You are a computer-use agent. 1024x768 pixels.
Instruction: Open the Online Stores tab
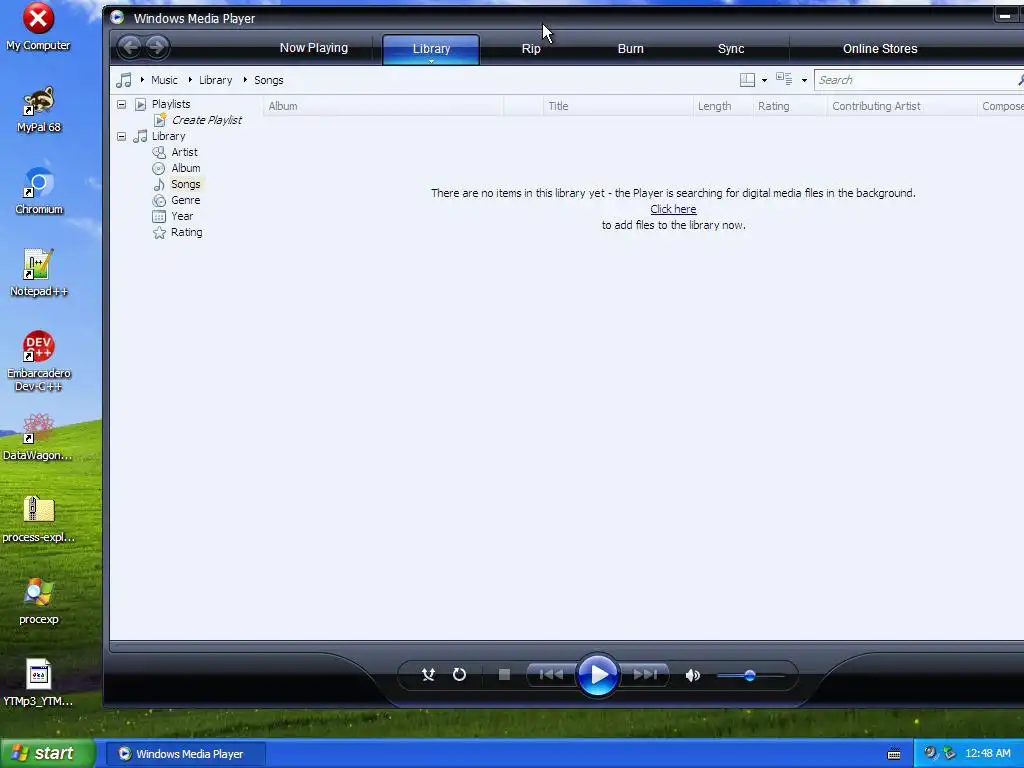[880, 48]
